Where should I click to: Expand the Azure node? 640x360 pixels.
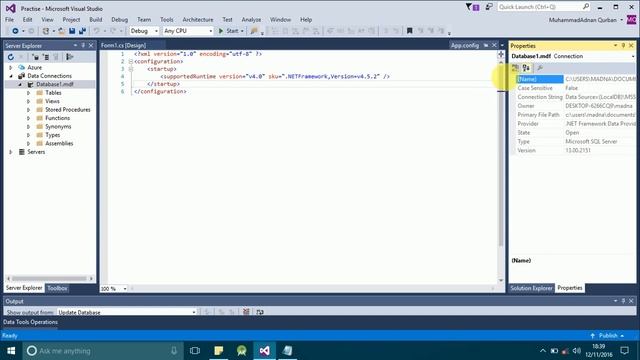11,67
